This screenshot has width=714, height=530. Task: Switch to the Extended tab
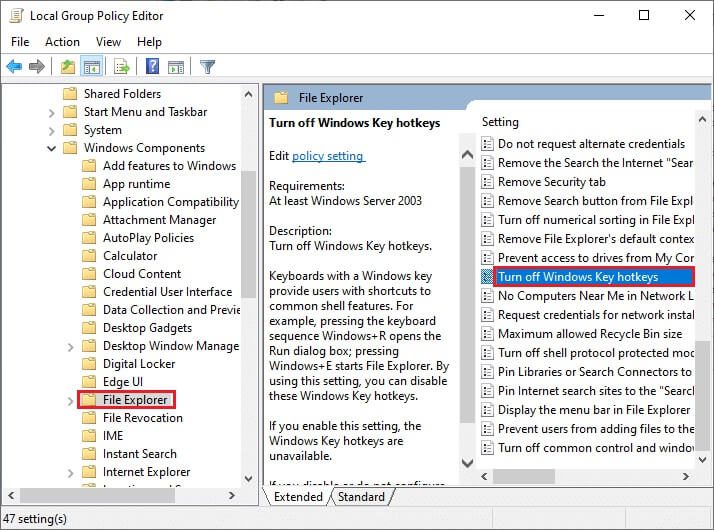298,497
